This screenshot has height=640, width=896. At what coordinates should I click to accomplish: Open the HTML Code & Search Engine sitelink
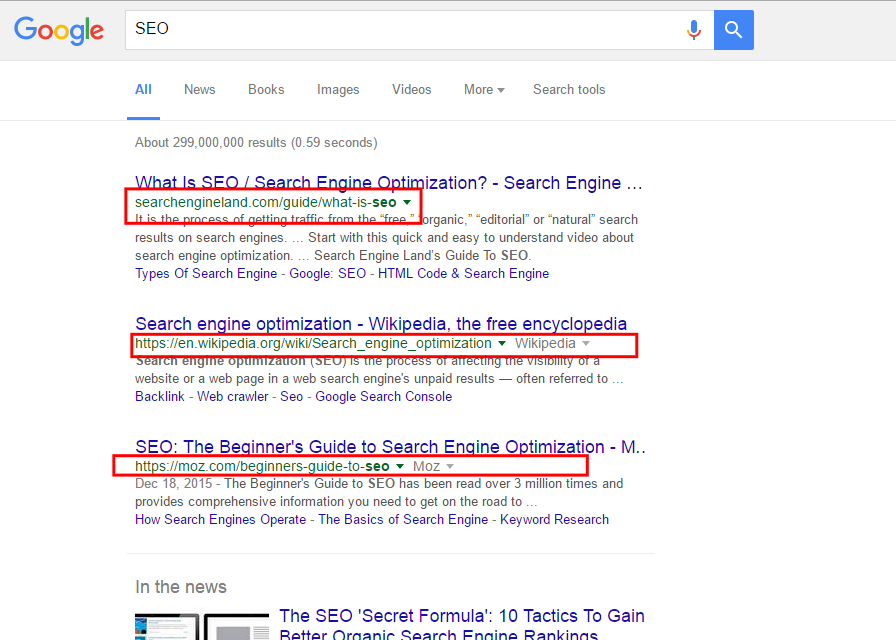coord(463,274)
